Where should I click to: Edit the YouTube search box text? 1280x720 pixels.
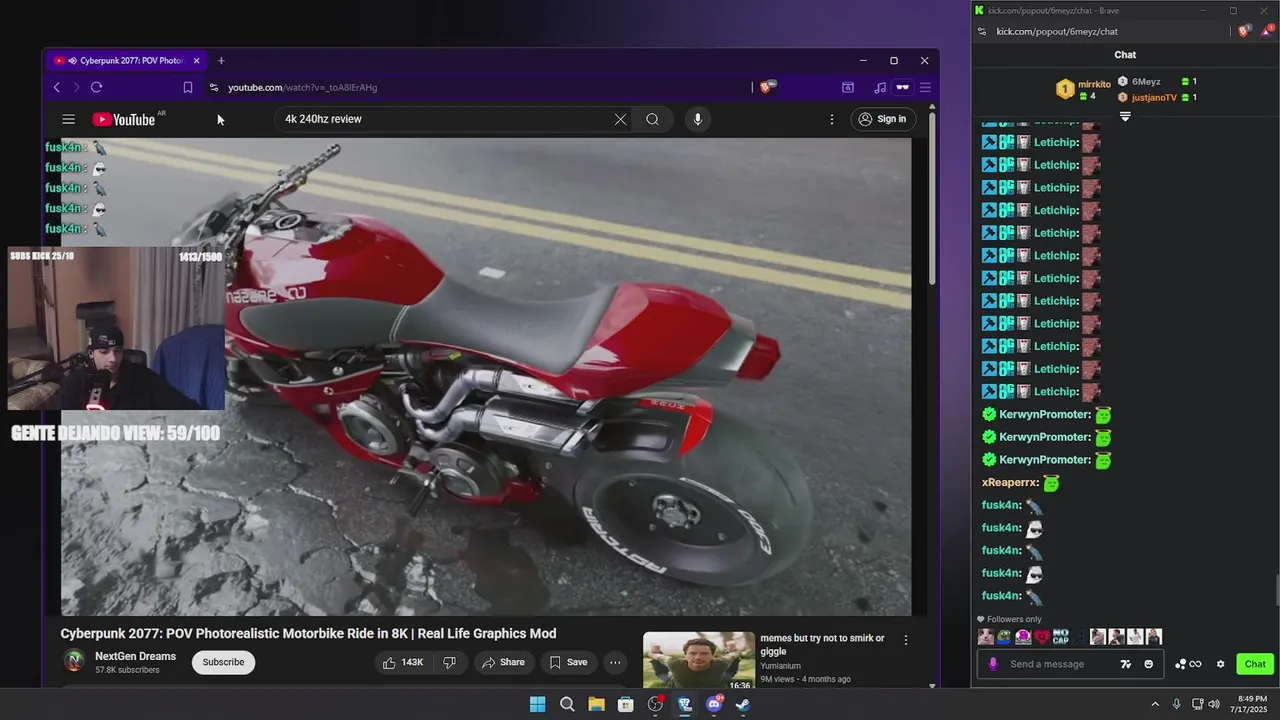[445, 119]
